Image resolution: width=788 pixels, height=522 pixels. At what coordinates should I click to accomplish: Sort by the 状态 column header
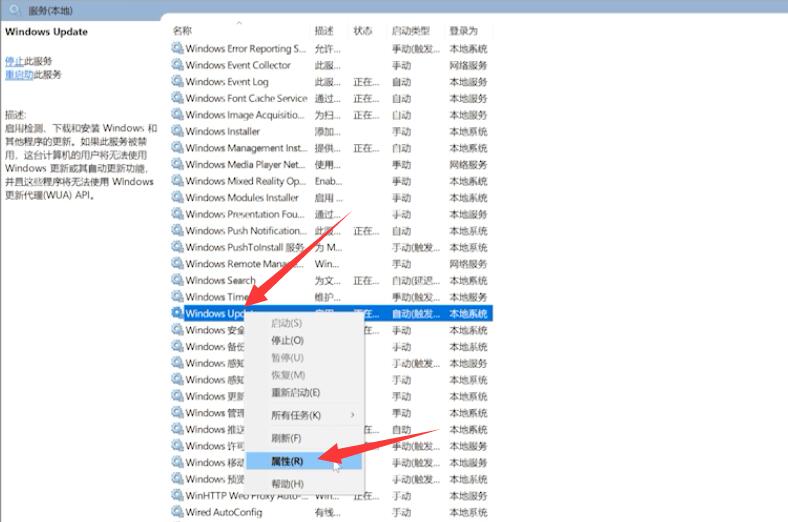point(362,31)
